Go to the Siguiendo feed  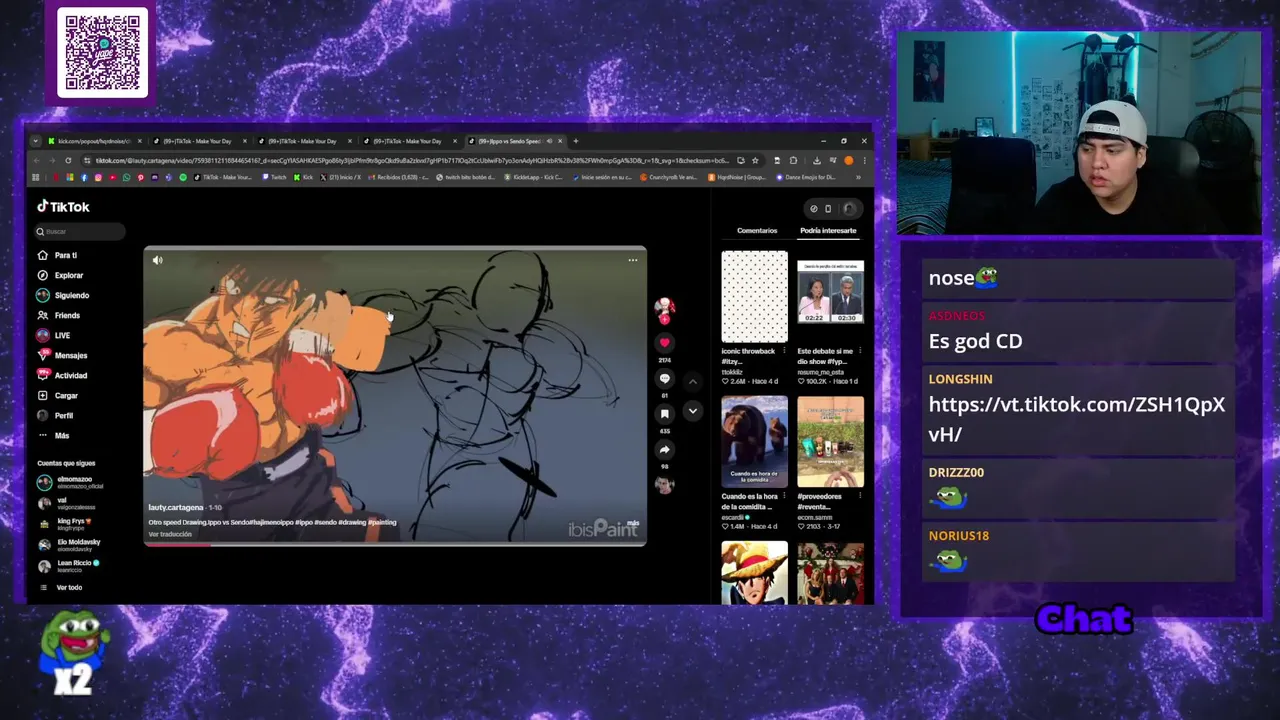pos(63,295)
